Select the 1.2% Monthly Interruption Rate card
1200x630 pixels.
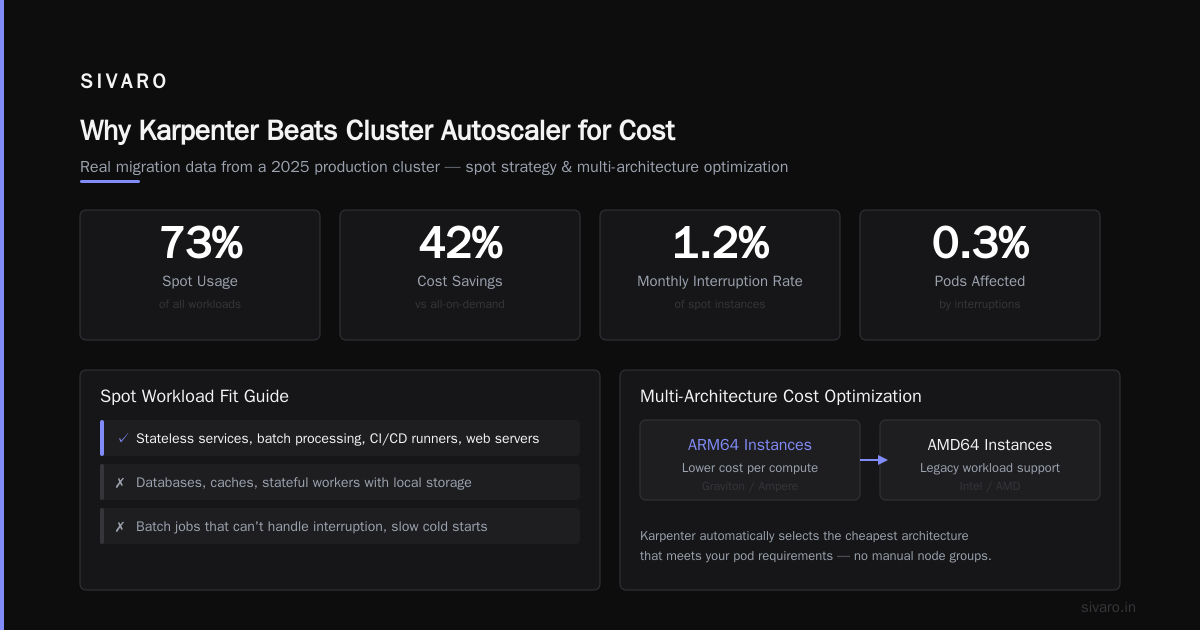(720, 275)
